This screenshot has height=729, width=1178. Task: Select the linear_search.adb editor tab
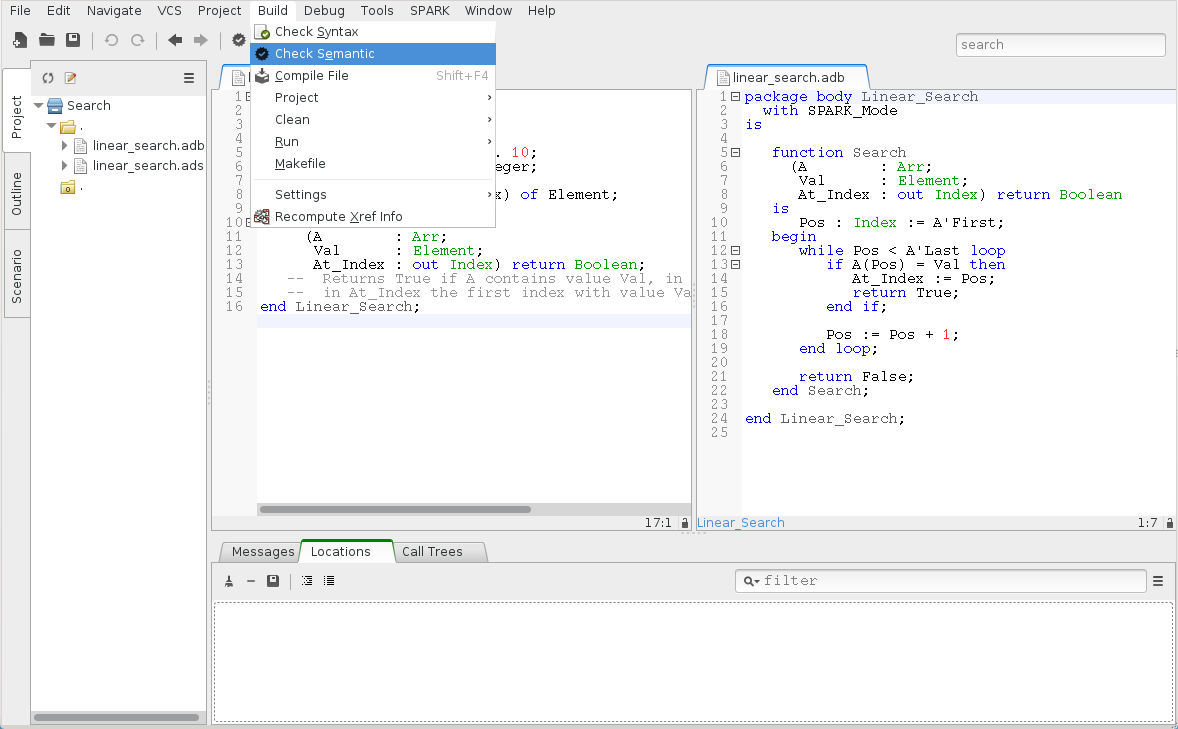coord(788,77)
